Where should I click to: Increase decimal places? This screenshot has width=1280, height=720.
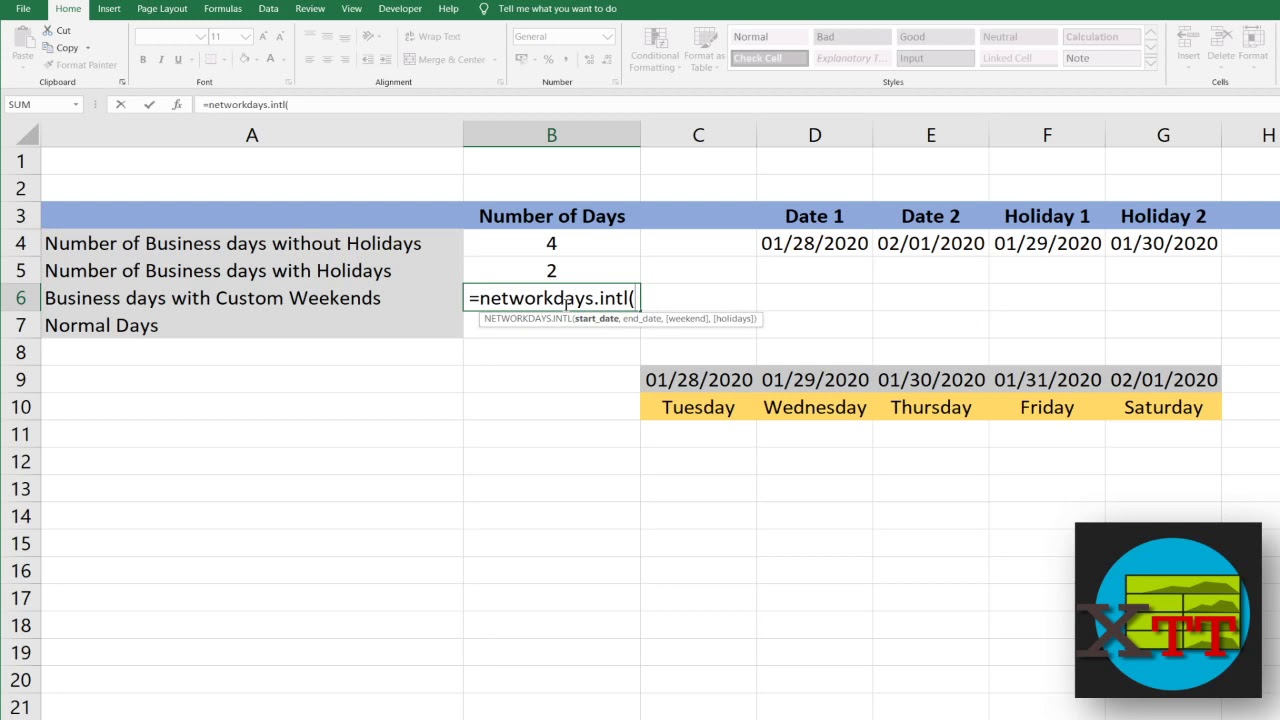pyautogui.click(x=587, y=60)
